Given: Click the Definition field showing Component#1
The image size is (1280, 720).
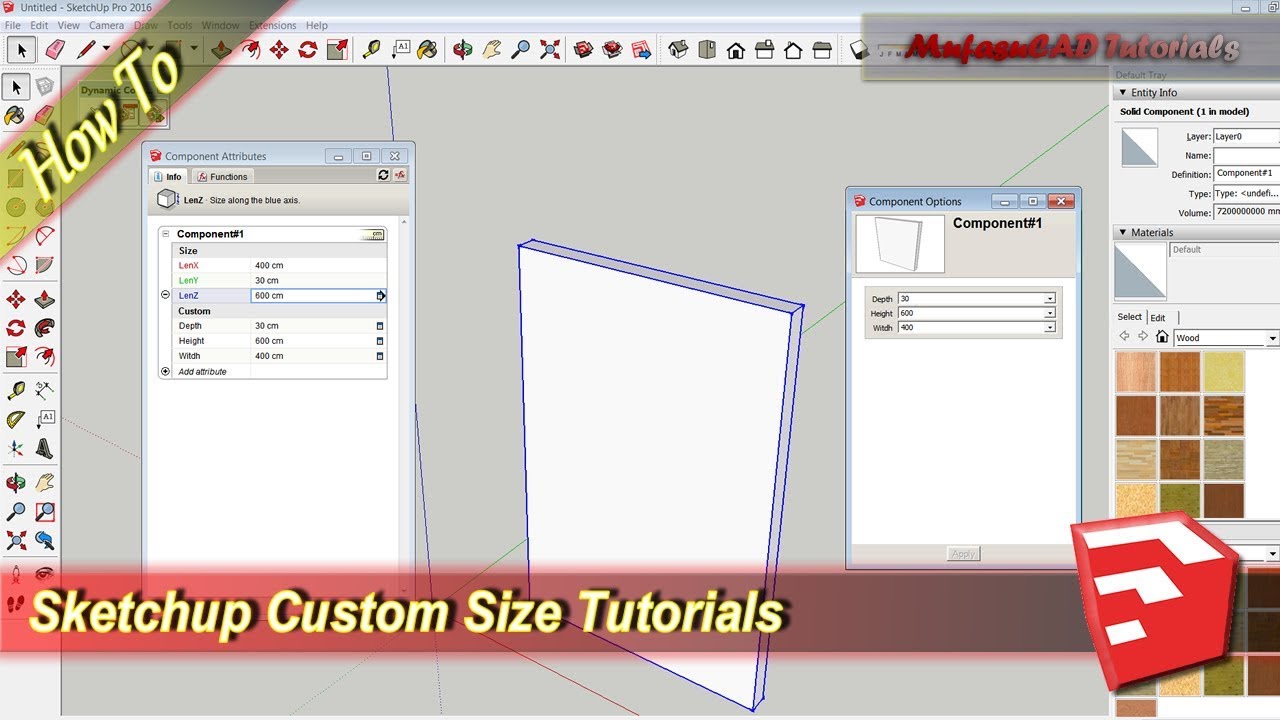Looking at the screenshot, I should coord(1246,174).
